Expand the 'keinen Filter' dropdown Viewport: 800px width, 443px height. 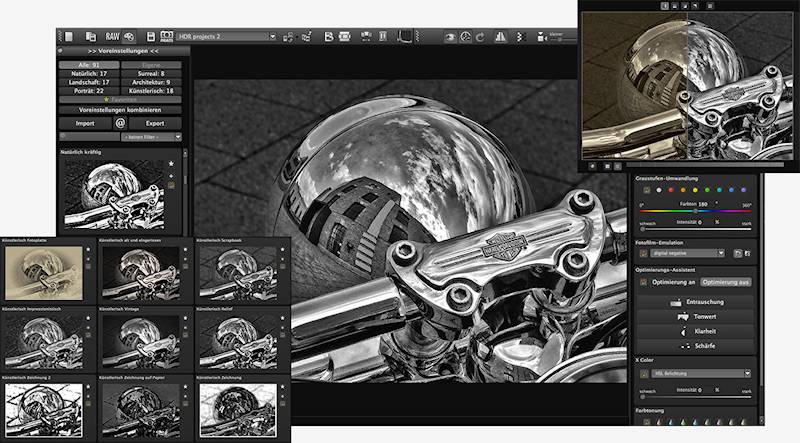click(150, 136)
